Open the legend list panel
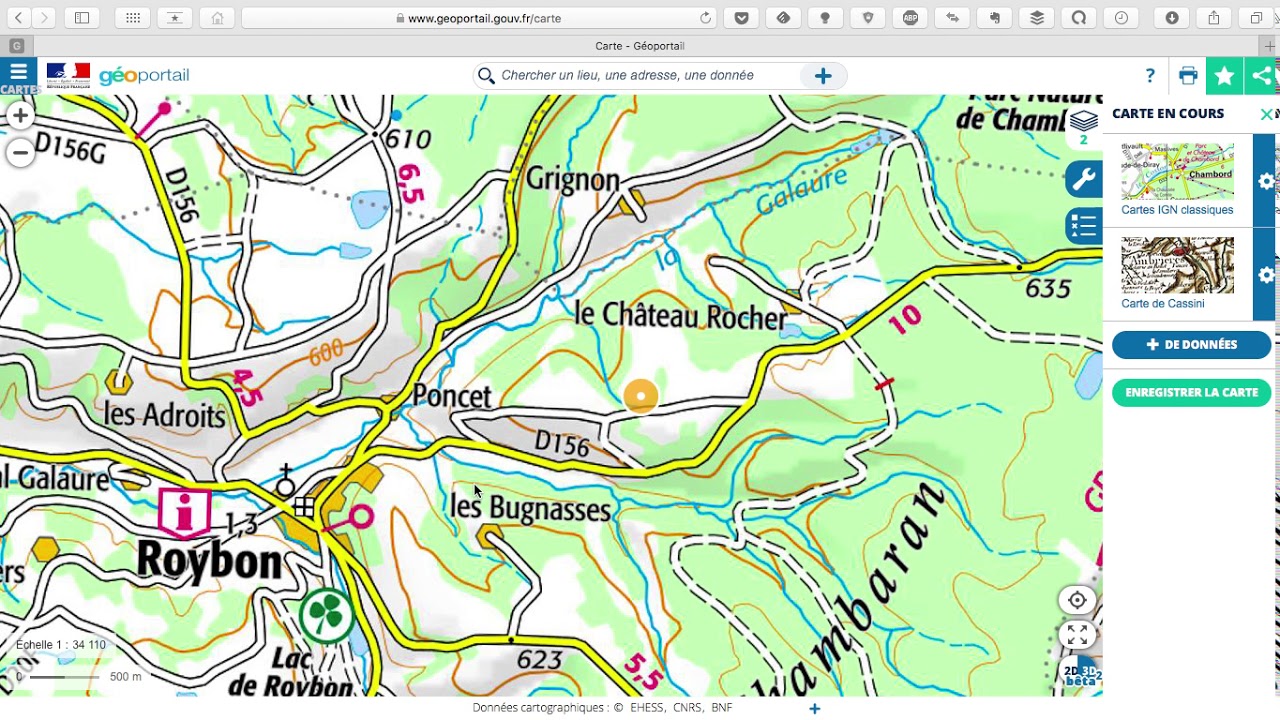Screen dimensions: 1280x720 coord(1083,226)
